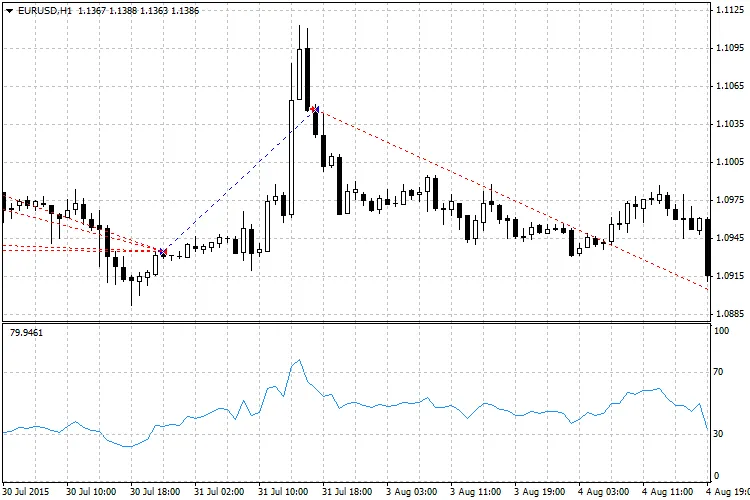Click the 1.1005 price scale label
This screenshot has width=750, height=500.
tap(728, 161)
